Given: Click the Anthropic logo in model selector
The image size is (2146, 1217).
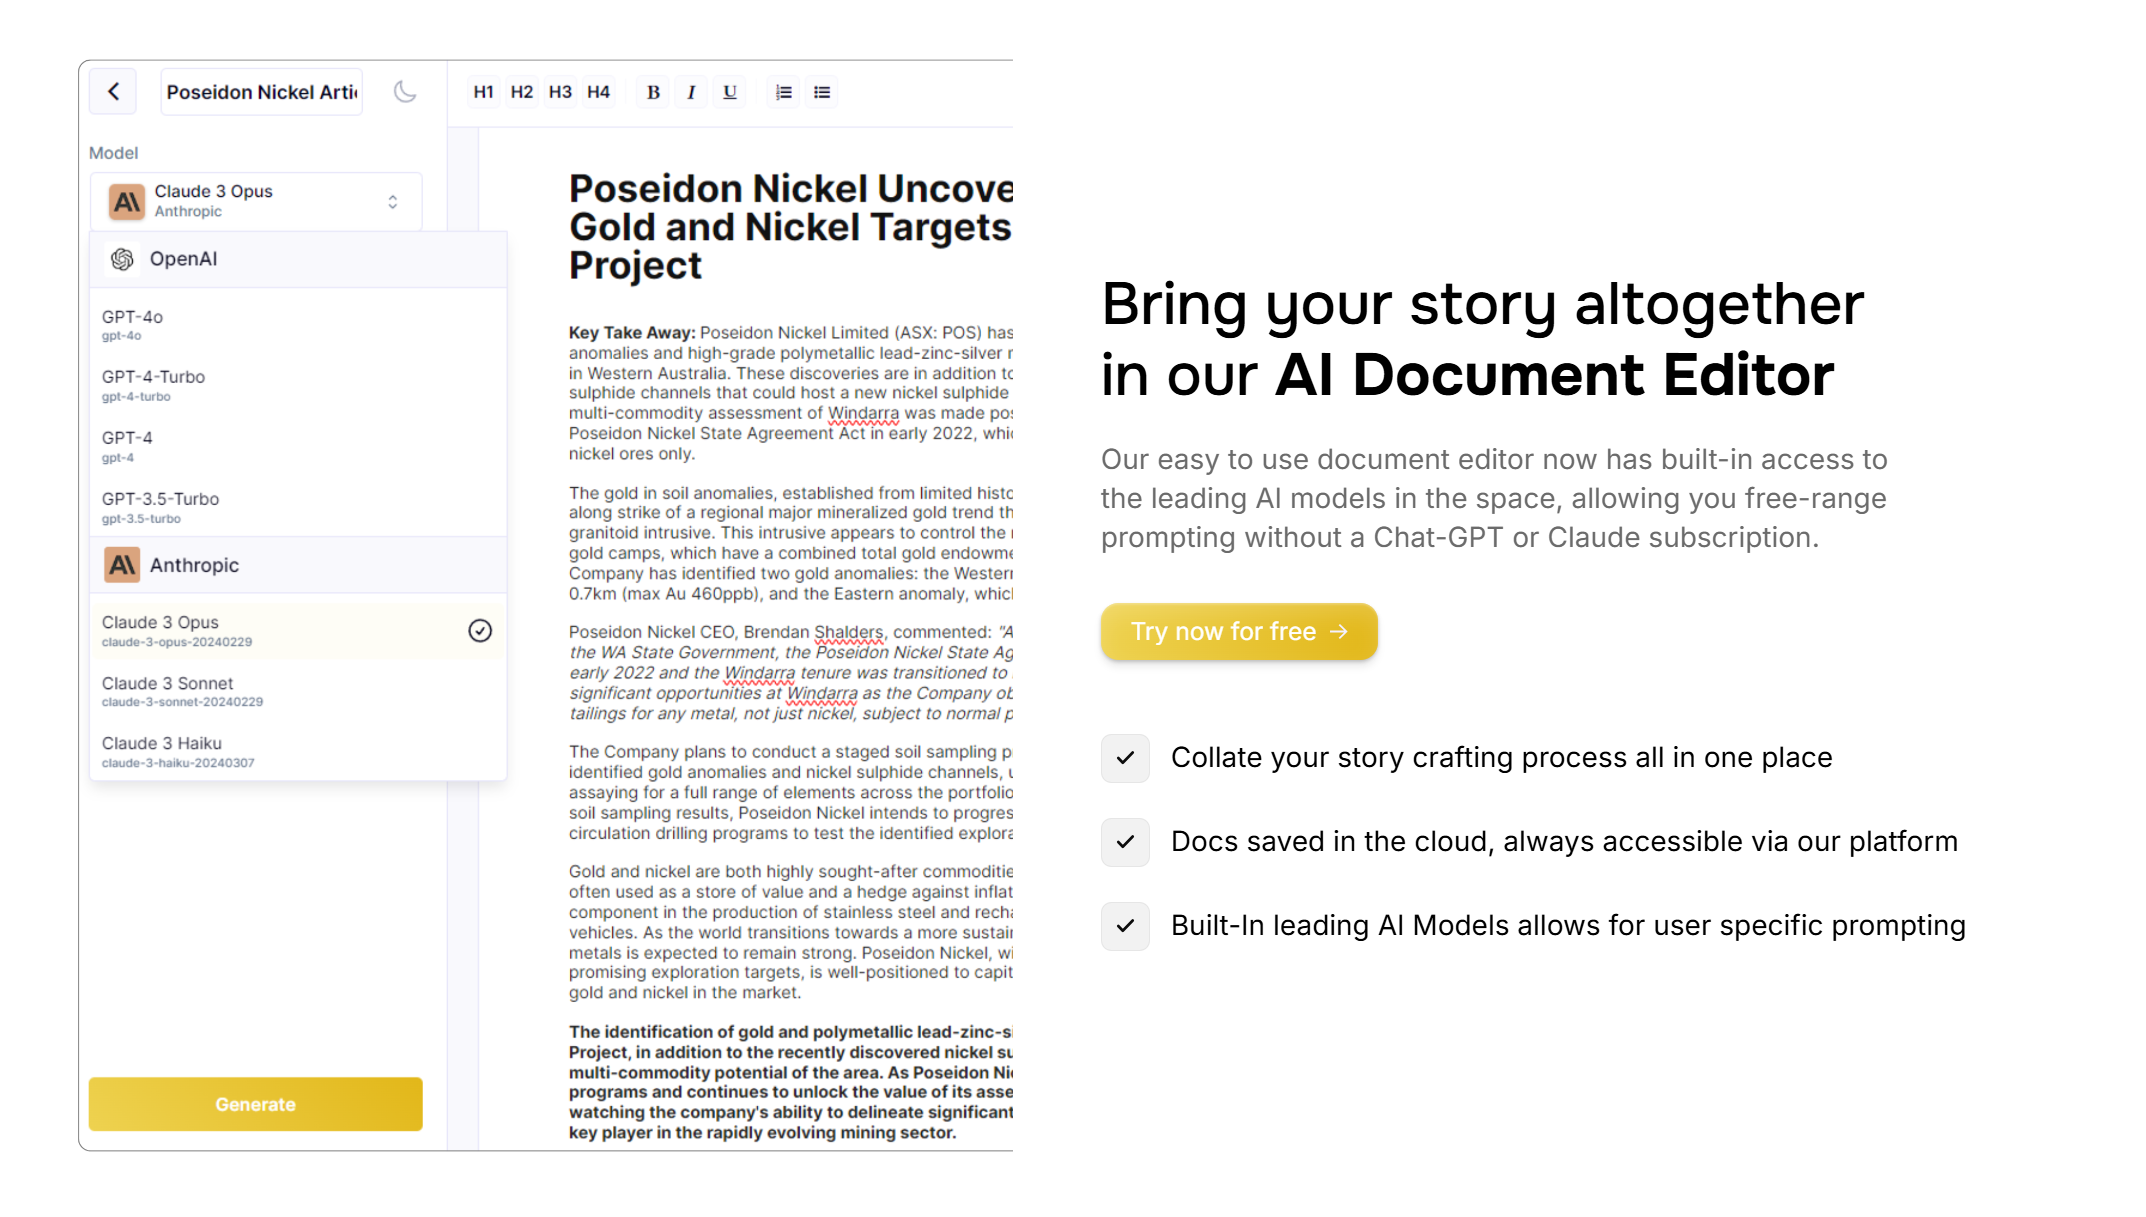Looking at the screenshot, I should click(x=127, y=202).
